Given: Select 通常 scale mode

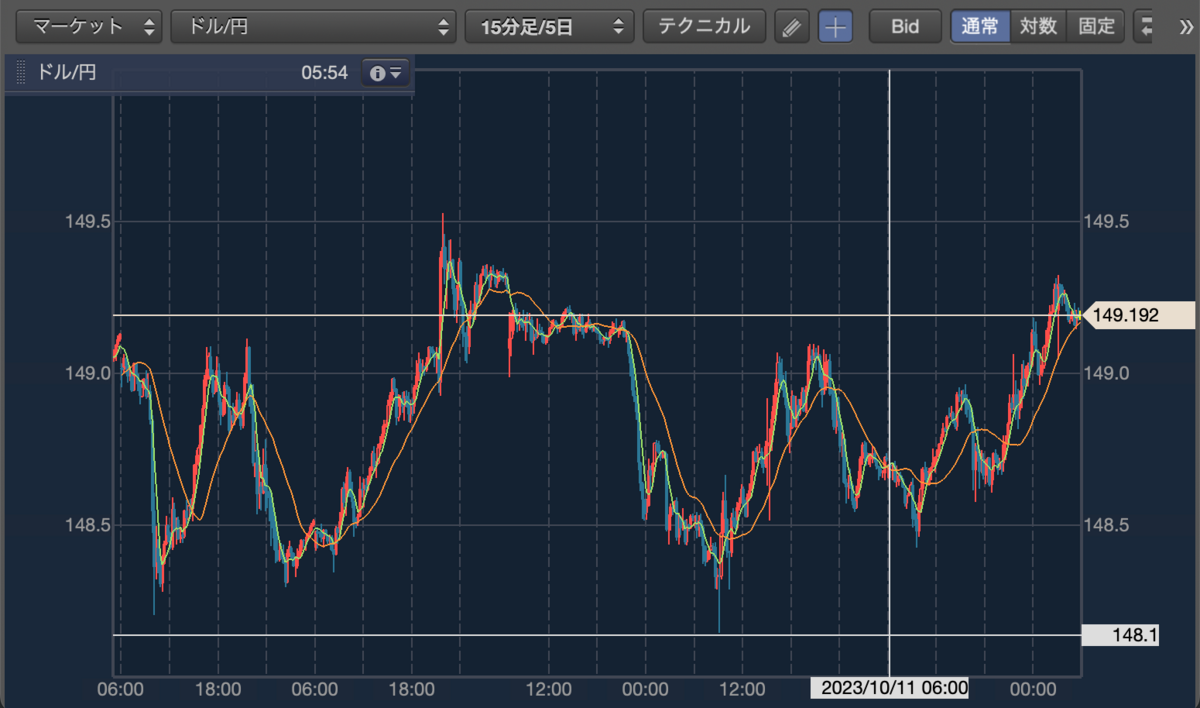Looking at the screenshot, I should click(x=980, y=27).
